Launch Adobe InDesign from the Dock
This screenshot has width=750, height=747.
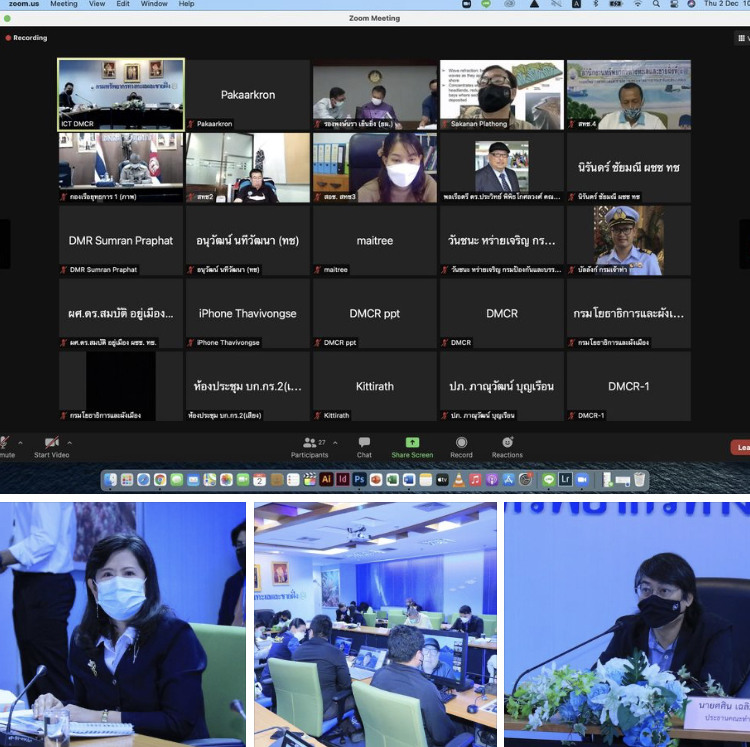point(343,480)
